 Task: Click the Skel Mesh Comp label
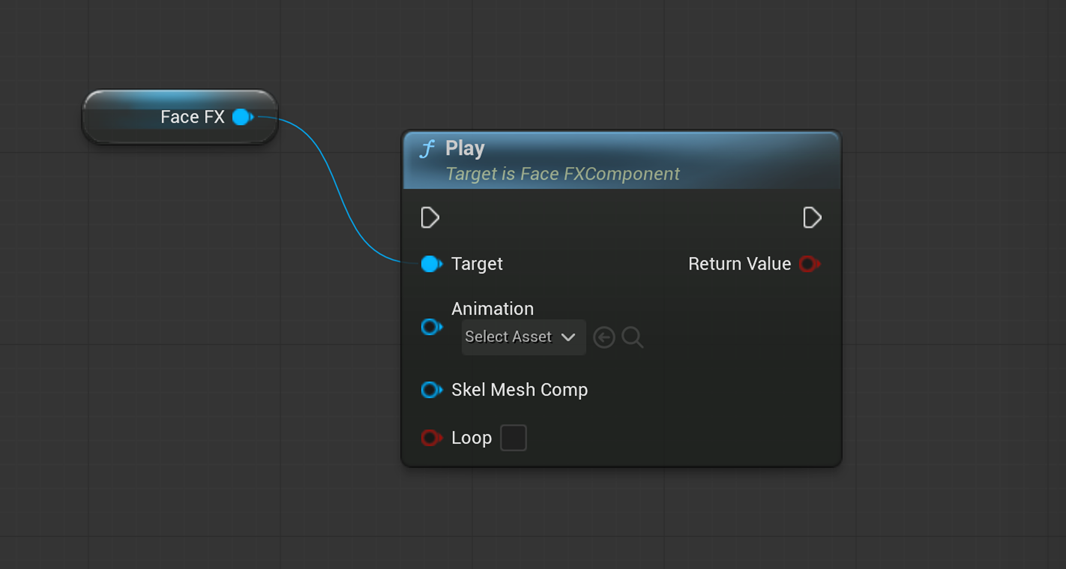click(519, 390)
